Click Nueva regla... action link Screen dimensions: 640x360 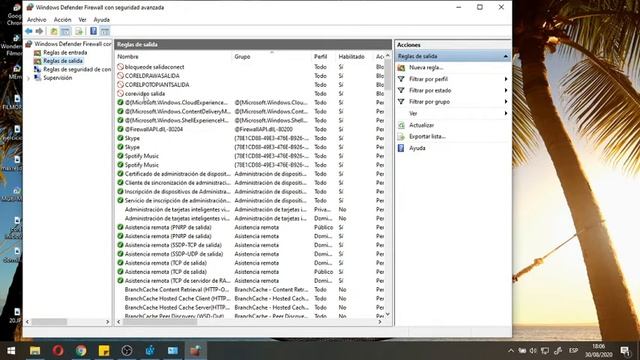click(x=426, y=68)
